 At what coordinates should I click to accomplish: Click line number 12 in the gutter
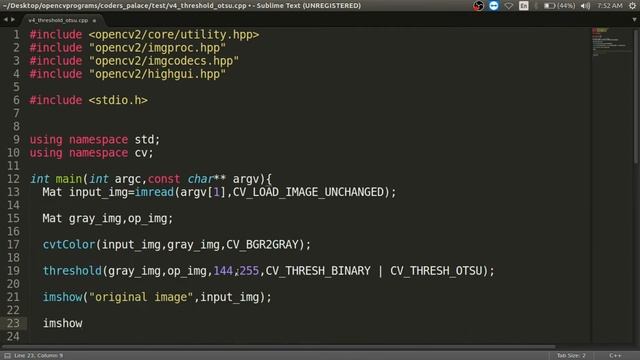[x=13, y=179]
